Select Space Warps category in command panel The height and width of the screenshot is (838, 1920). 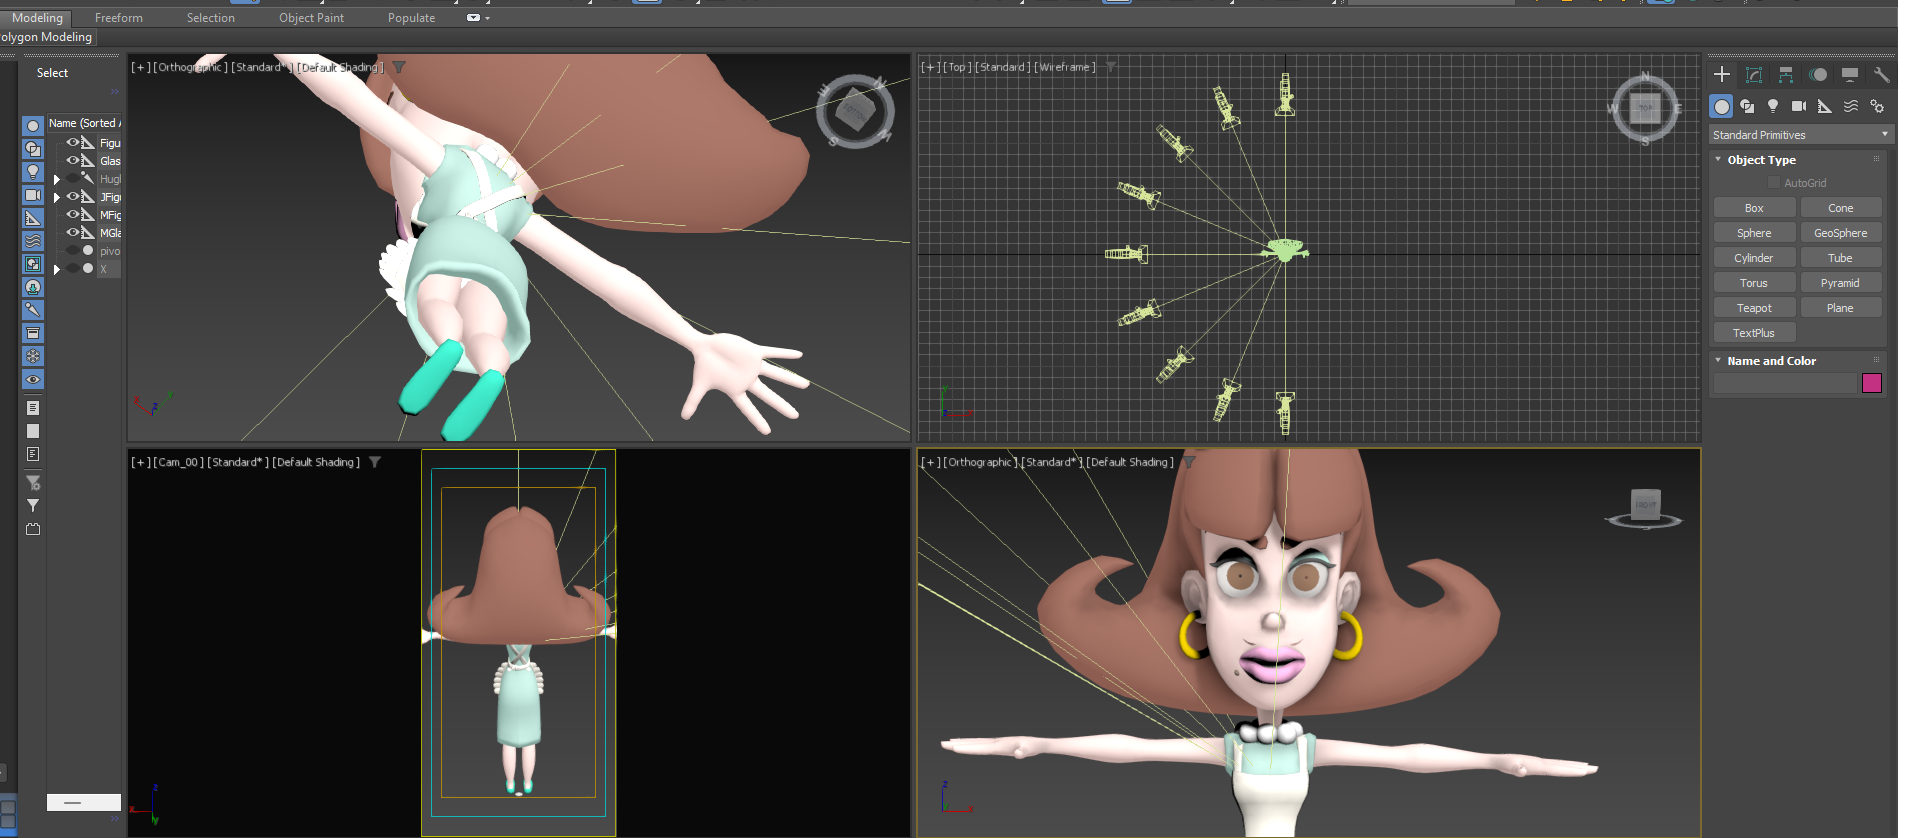pyautogui.click(x=1851, y=106)
